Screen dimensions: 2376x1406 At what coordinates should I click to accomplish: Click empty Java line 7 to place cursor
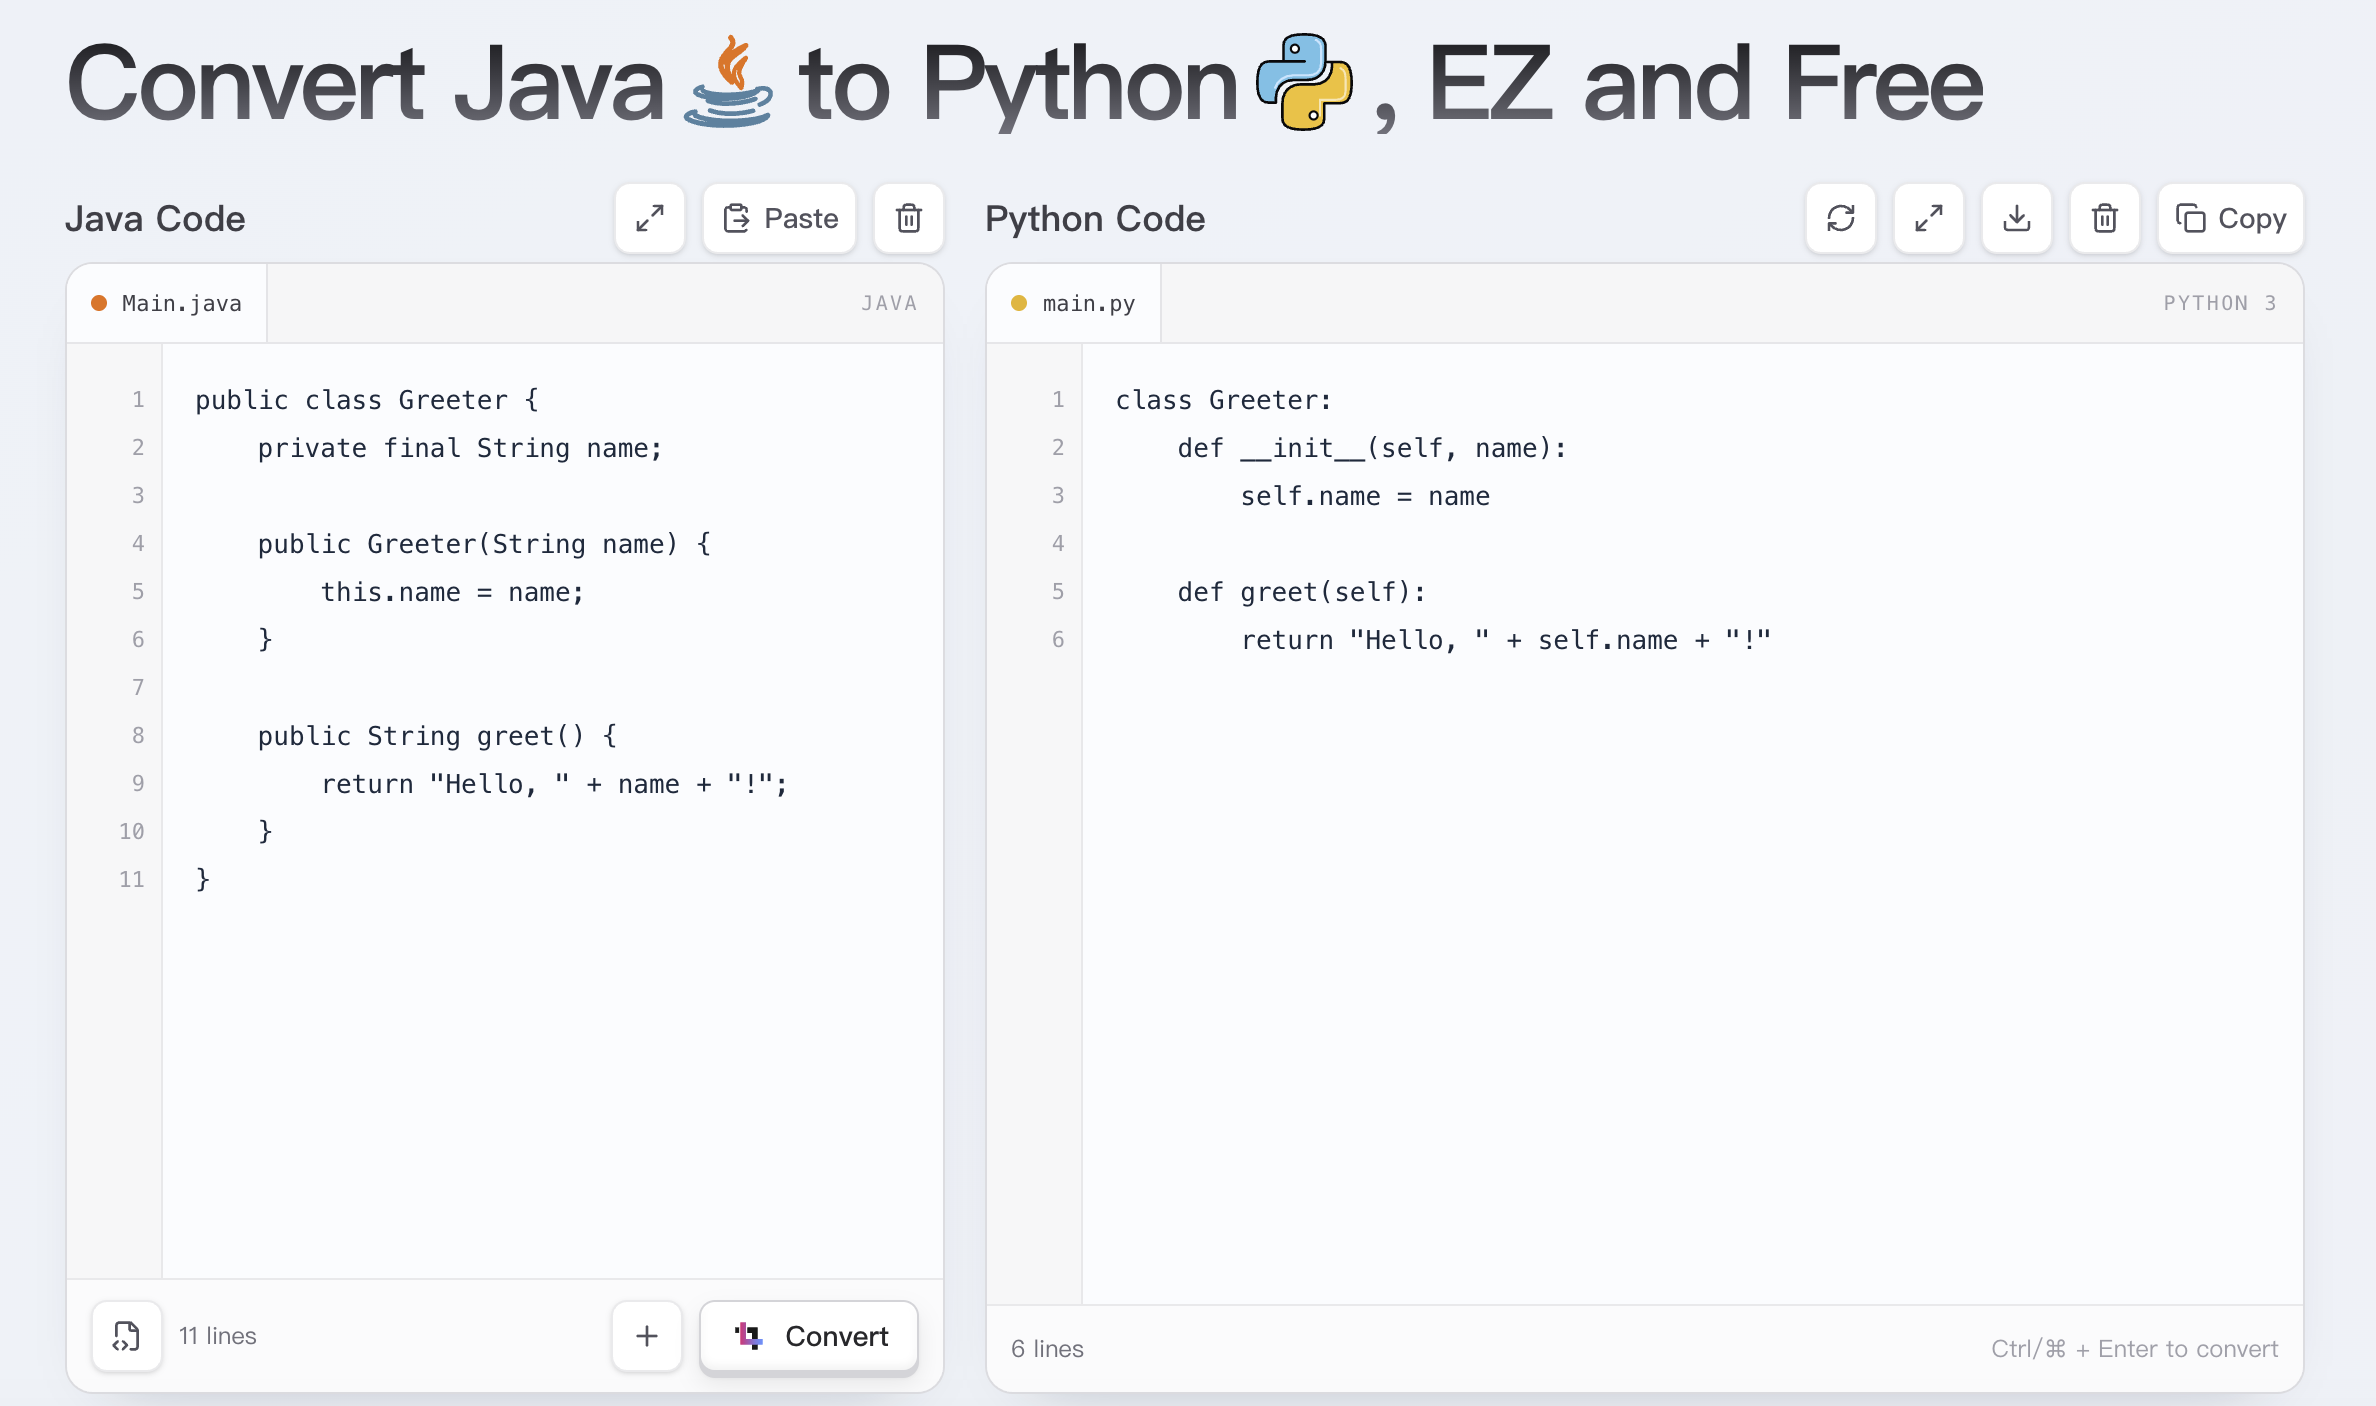[x=552, y=688]
